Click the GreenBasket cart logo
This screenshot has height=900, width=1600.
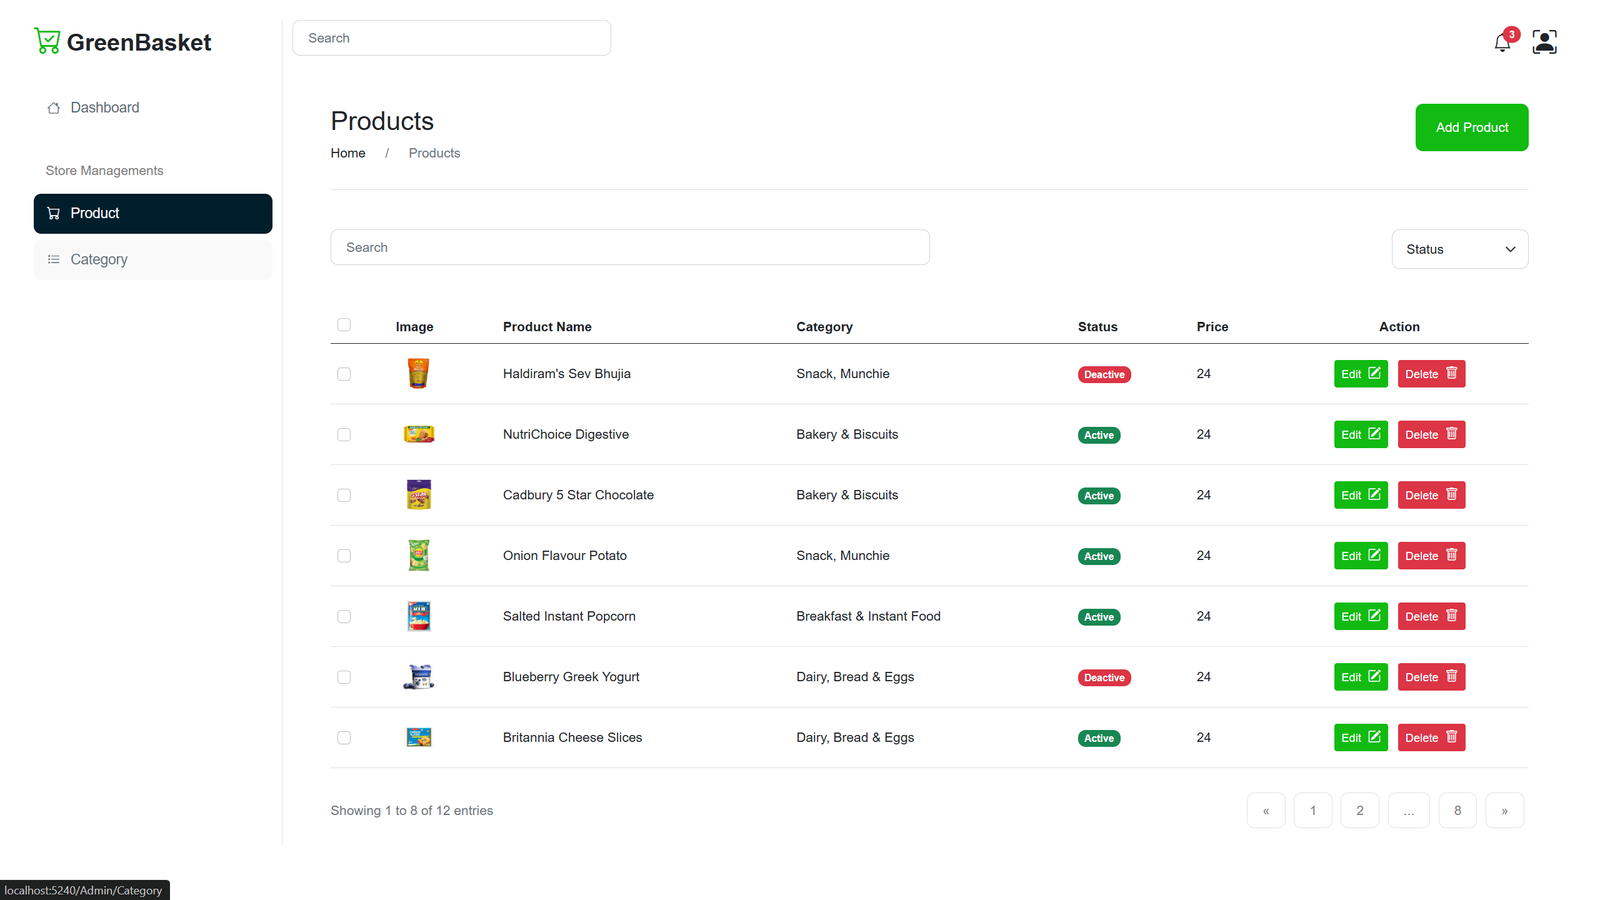tap(47, 41)
